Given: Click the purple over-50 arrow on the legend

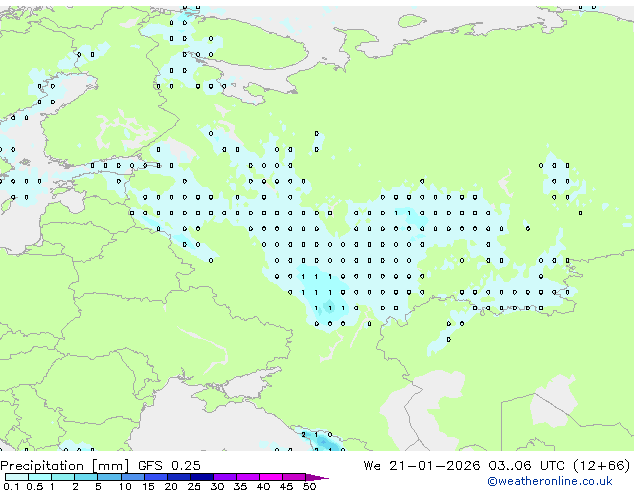Looking at the screenshot, I should [317, 477].
